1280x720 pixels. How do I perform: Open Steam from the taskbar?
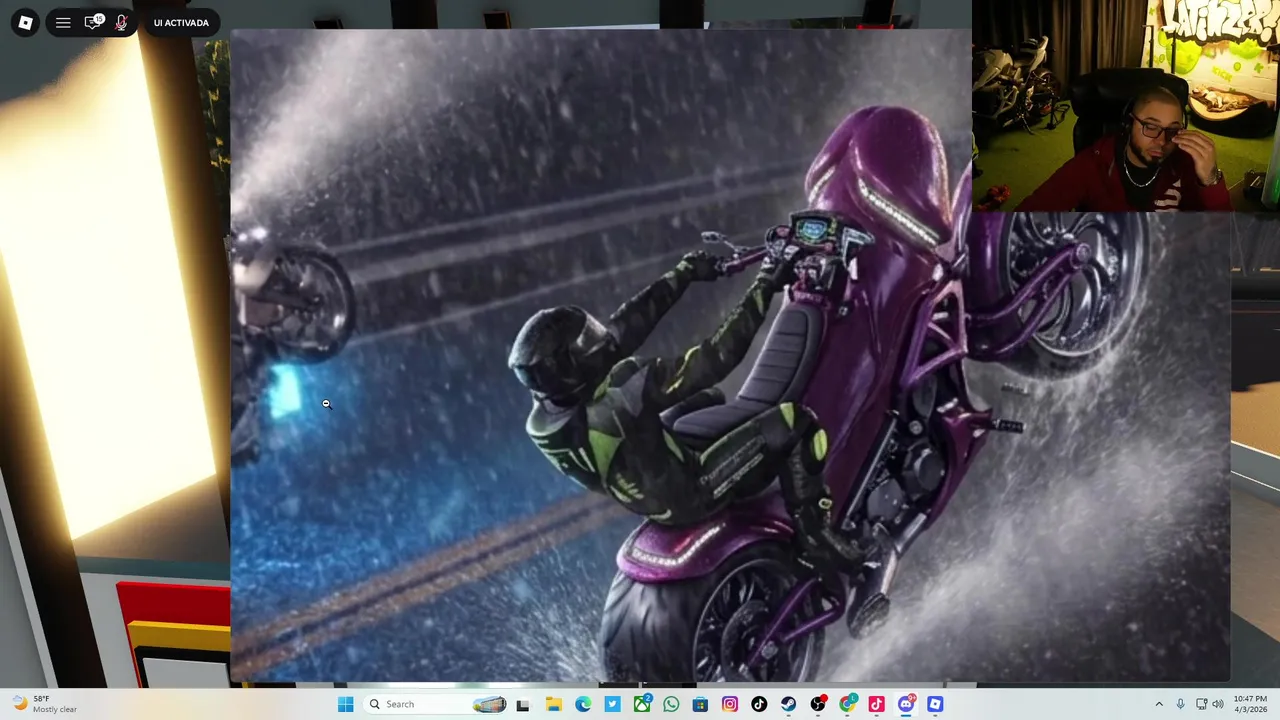click(789, 704)
